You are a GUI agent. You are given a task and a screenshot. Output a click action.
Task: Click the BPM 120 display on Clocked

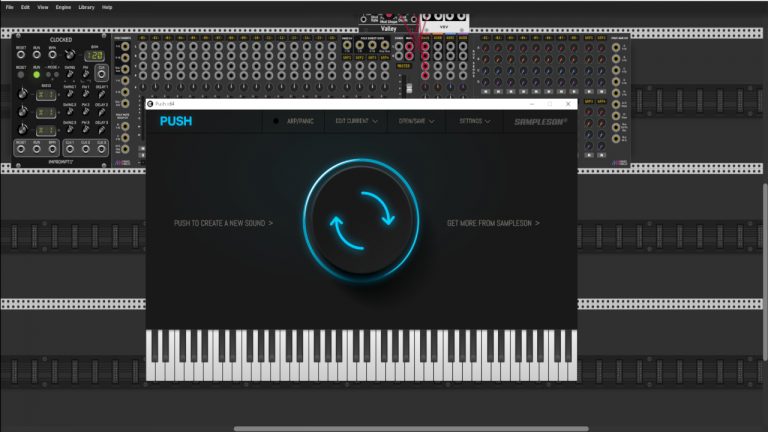pos(94,55)
